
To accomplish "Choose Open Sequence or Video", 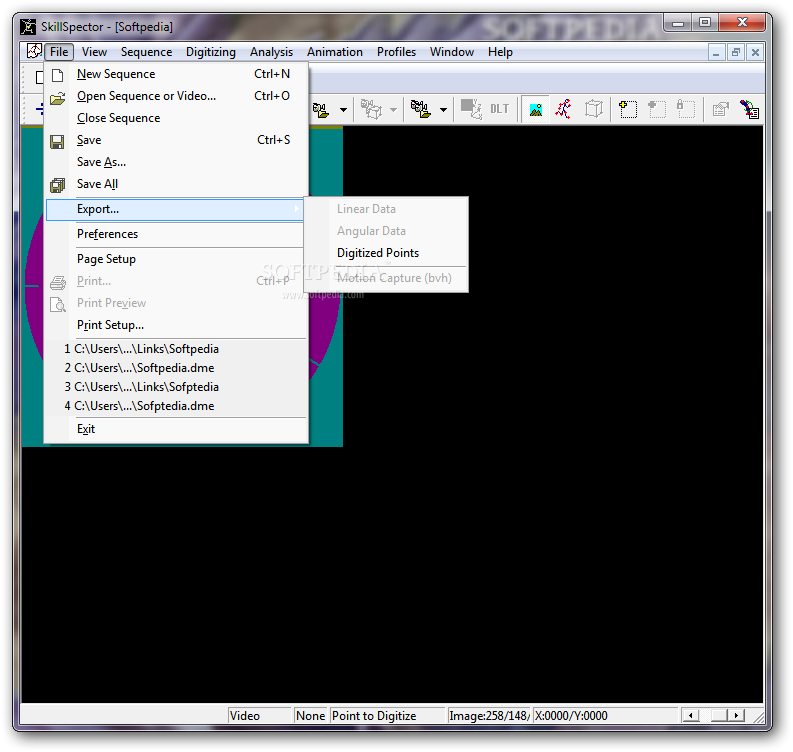I will coord(176,96).
